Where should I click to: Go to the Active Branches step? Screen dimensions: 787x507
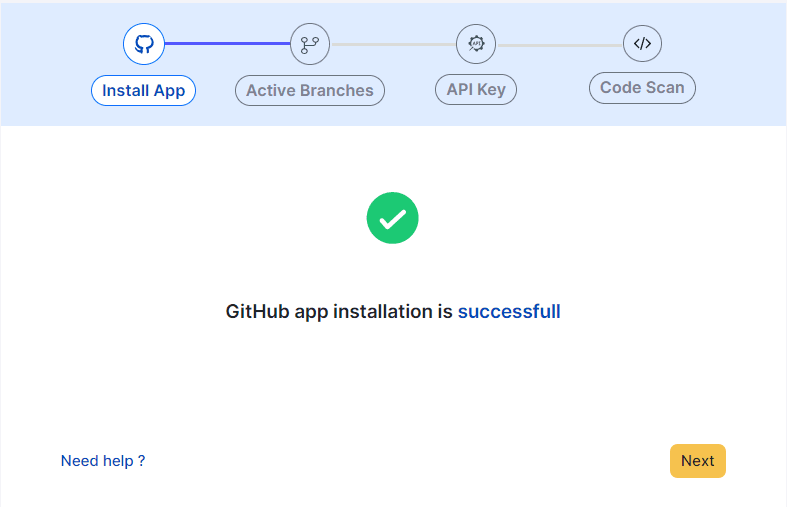310,90
